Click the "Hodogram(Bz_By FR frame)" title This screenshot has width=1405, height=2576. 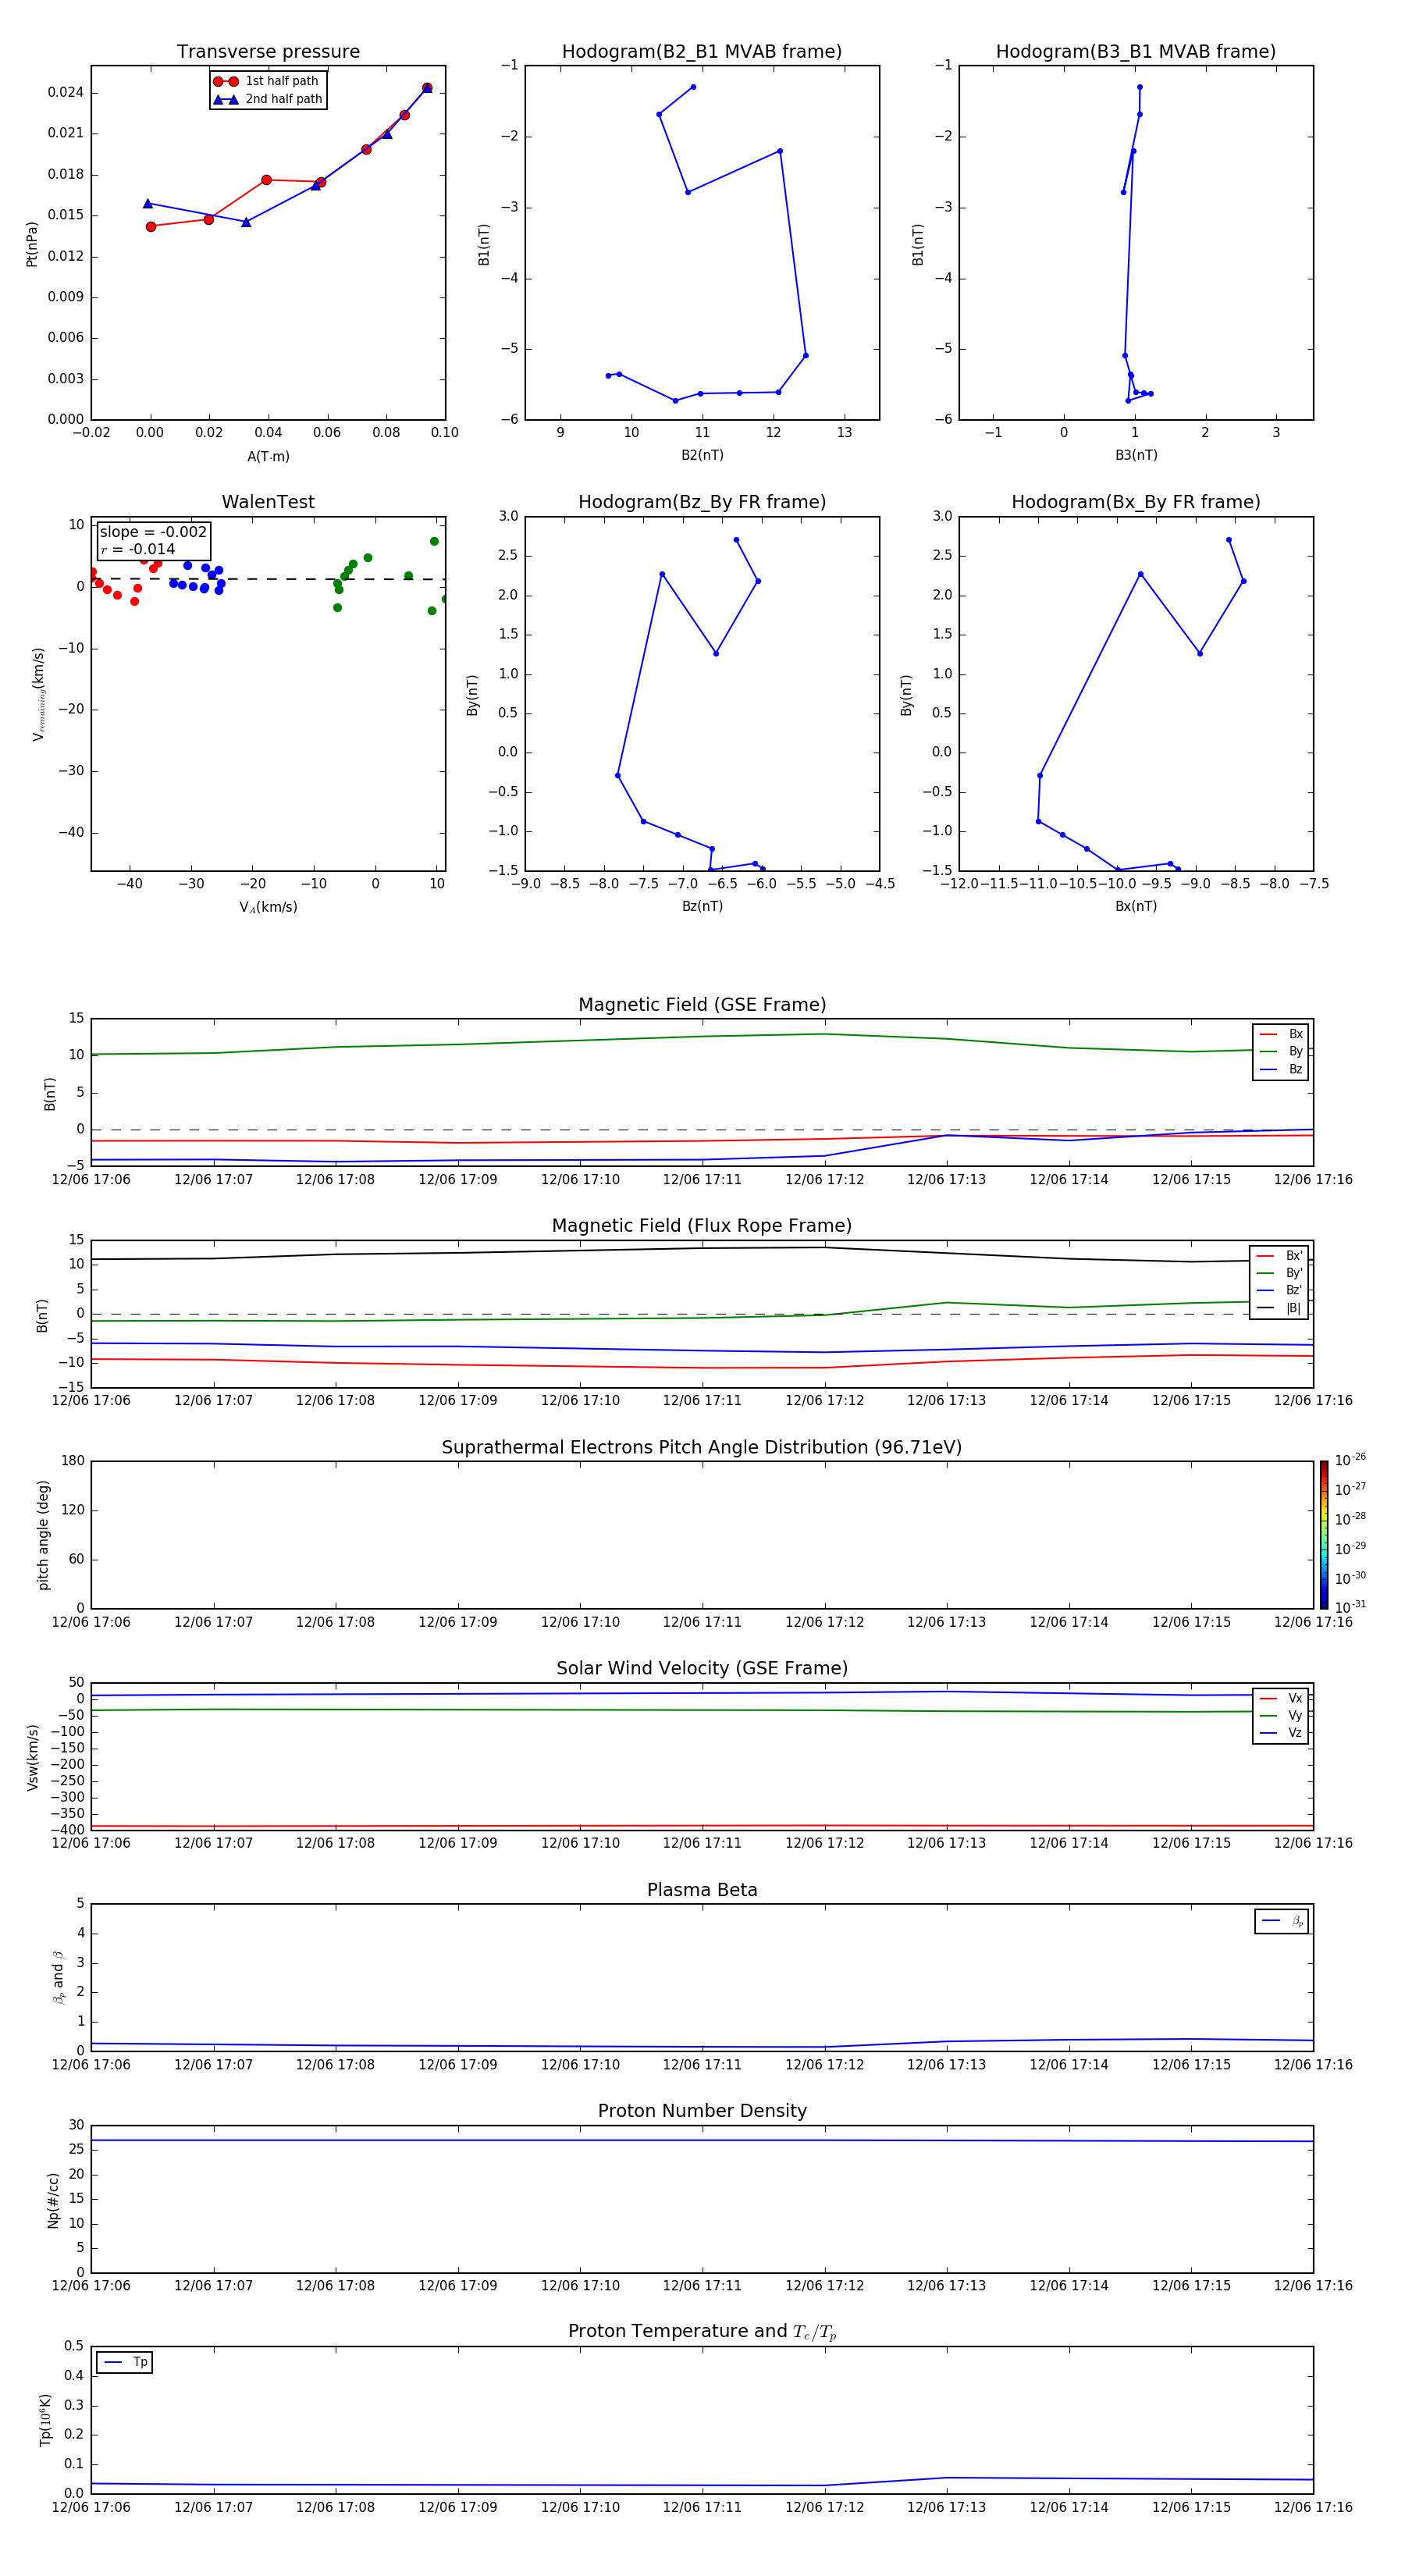[x=702, y=502]
